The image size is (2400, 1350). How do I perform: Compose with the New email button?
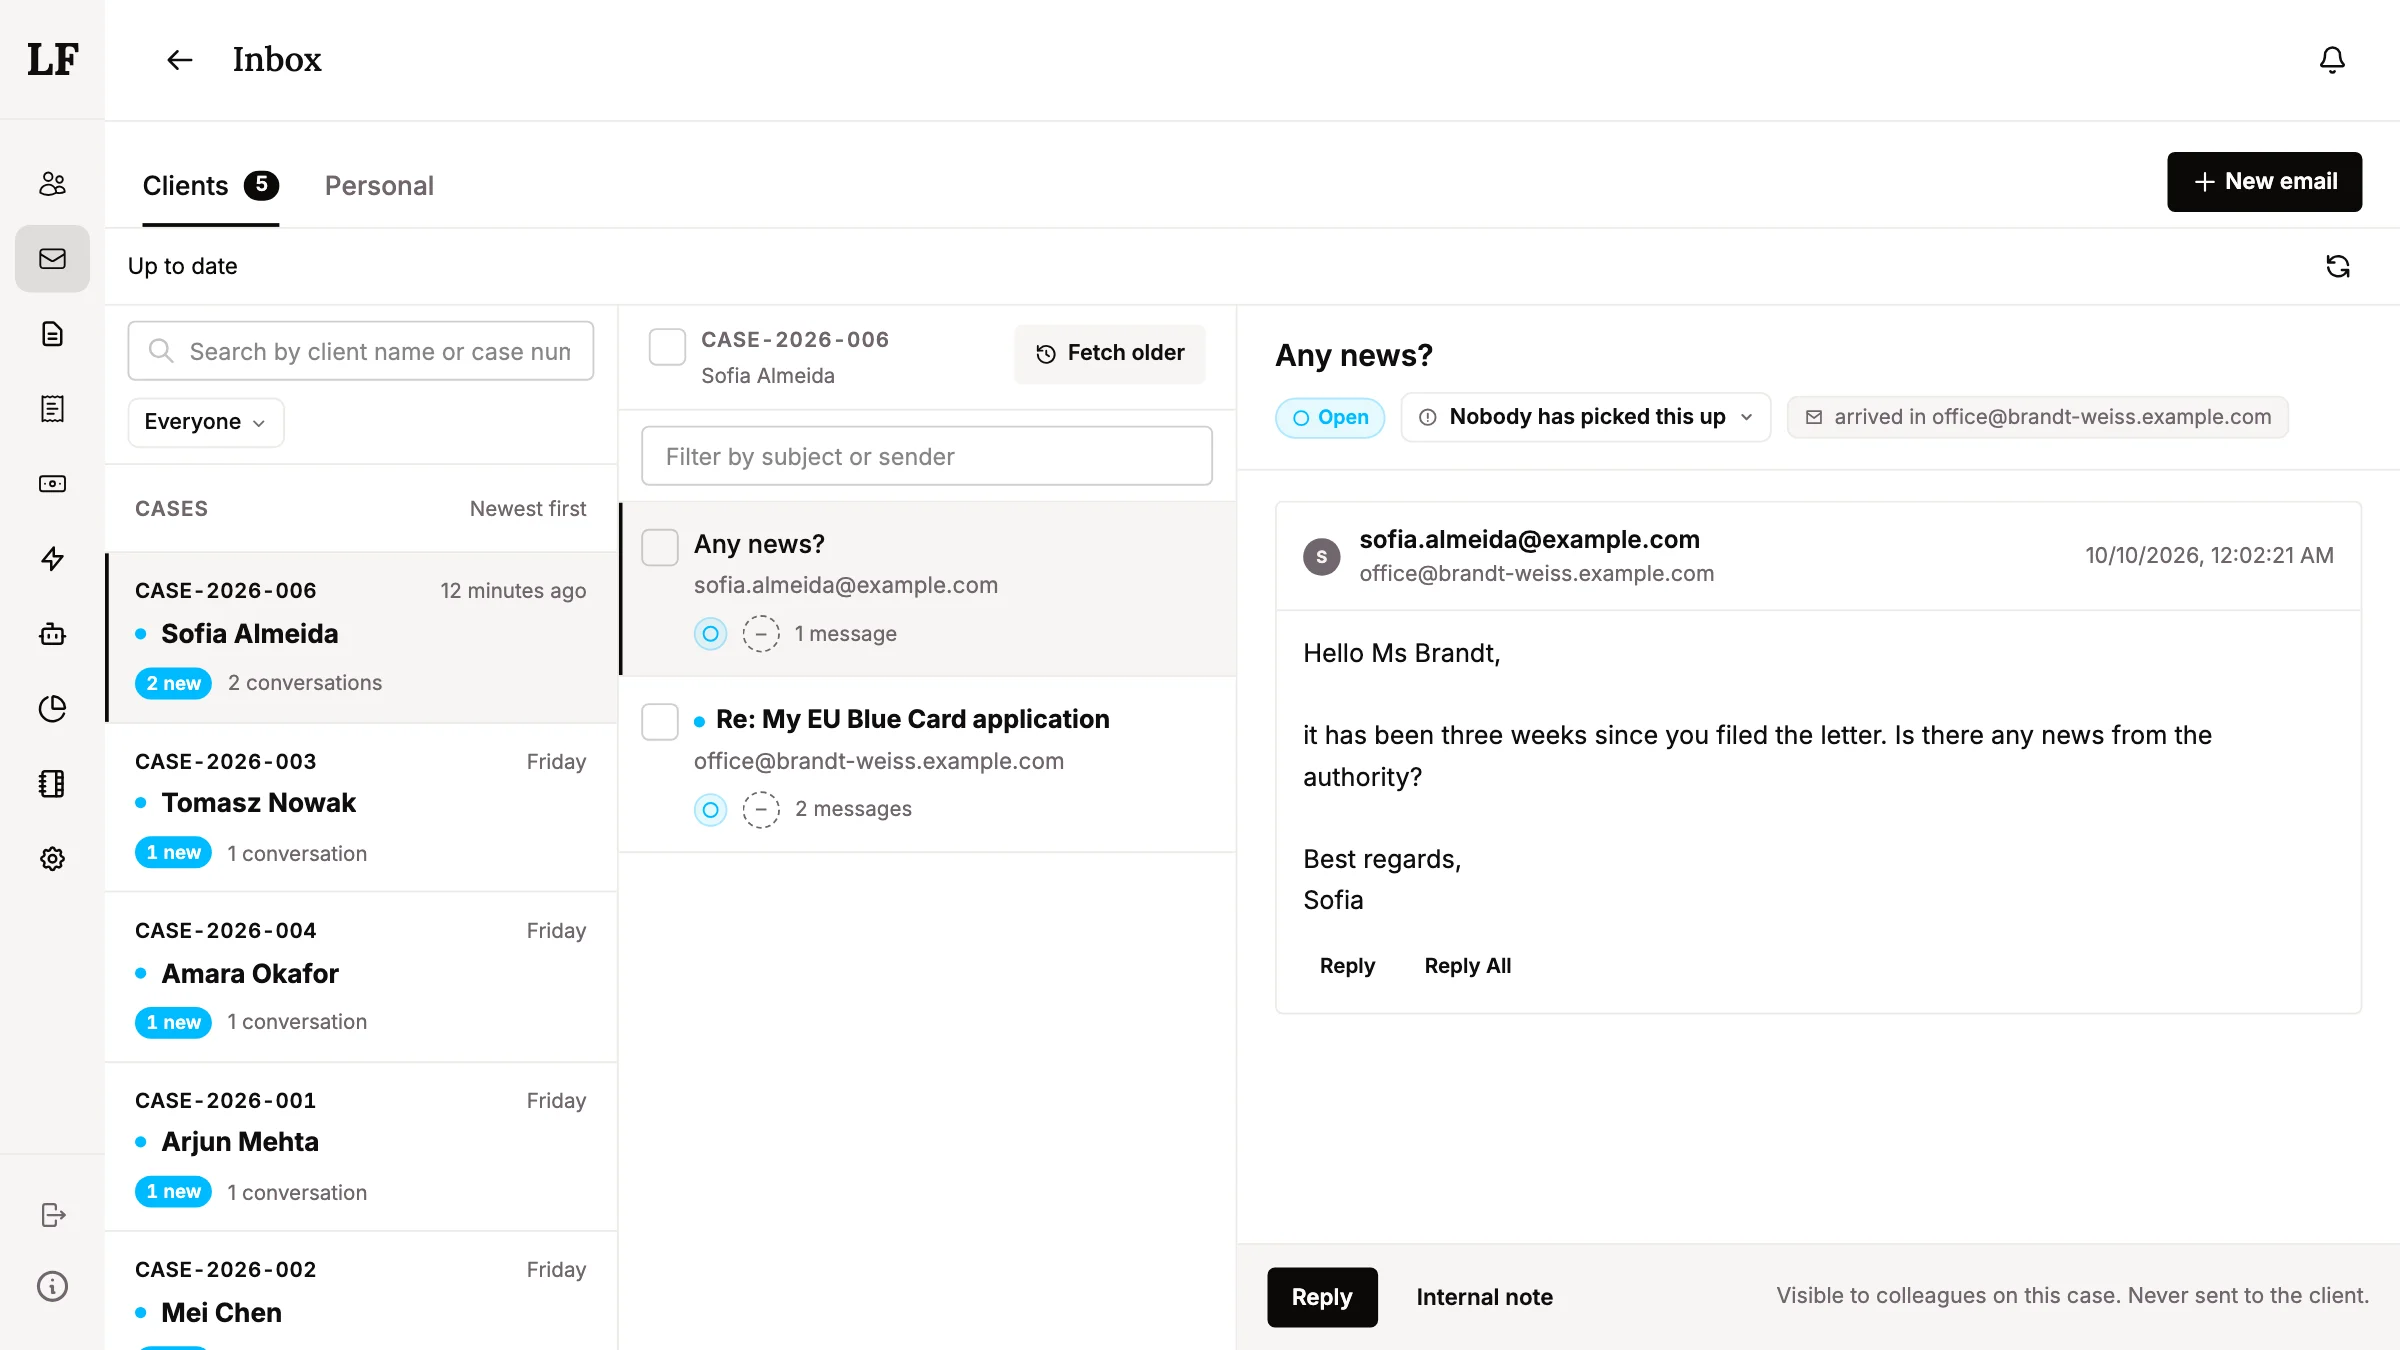coord(2264,182)
